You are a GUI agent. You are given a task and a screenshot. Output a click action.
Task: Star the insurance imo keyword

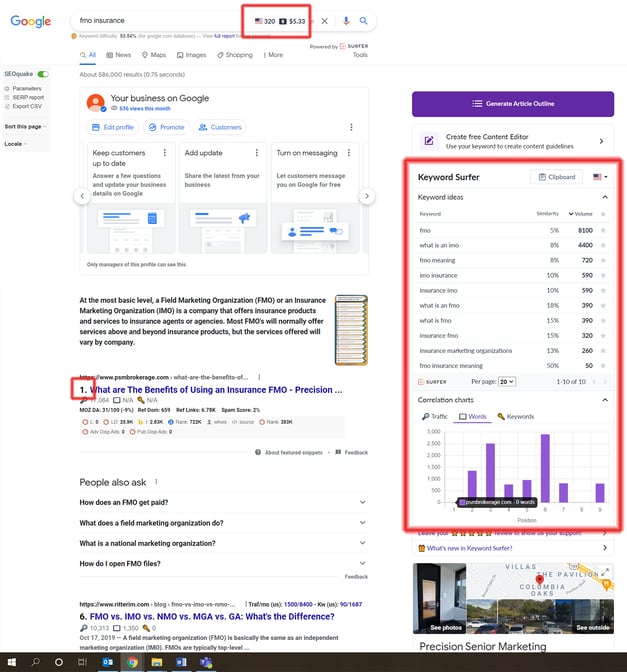tap(603, 291)
